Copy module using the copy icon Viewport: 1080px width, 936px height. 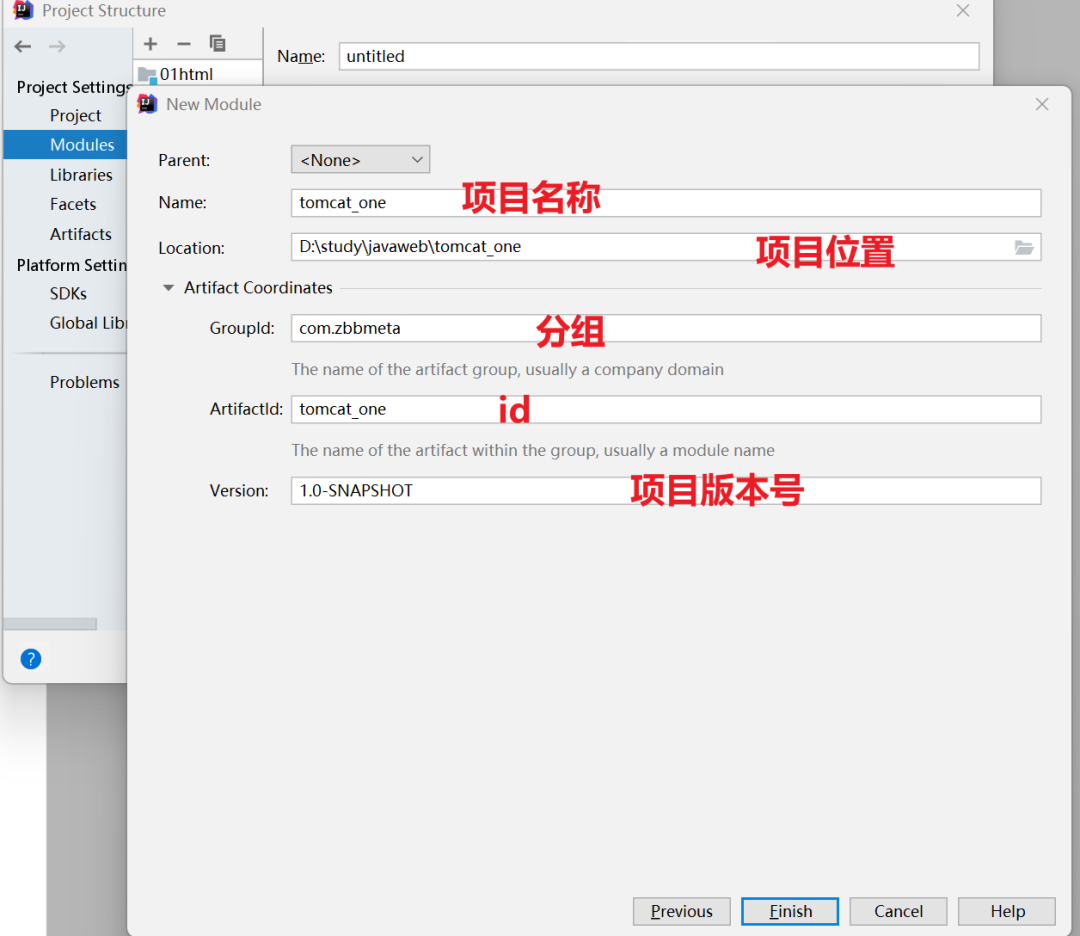pos(217,44)
